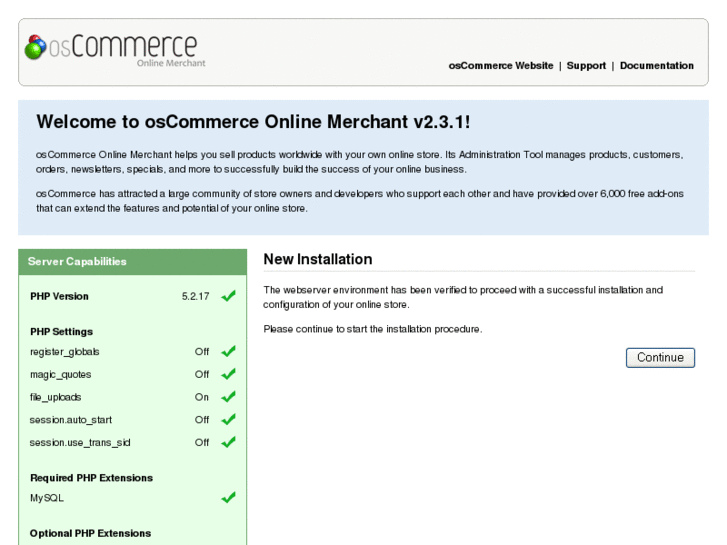Click the osCommerce logo

click(115, 51)
